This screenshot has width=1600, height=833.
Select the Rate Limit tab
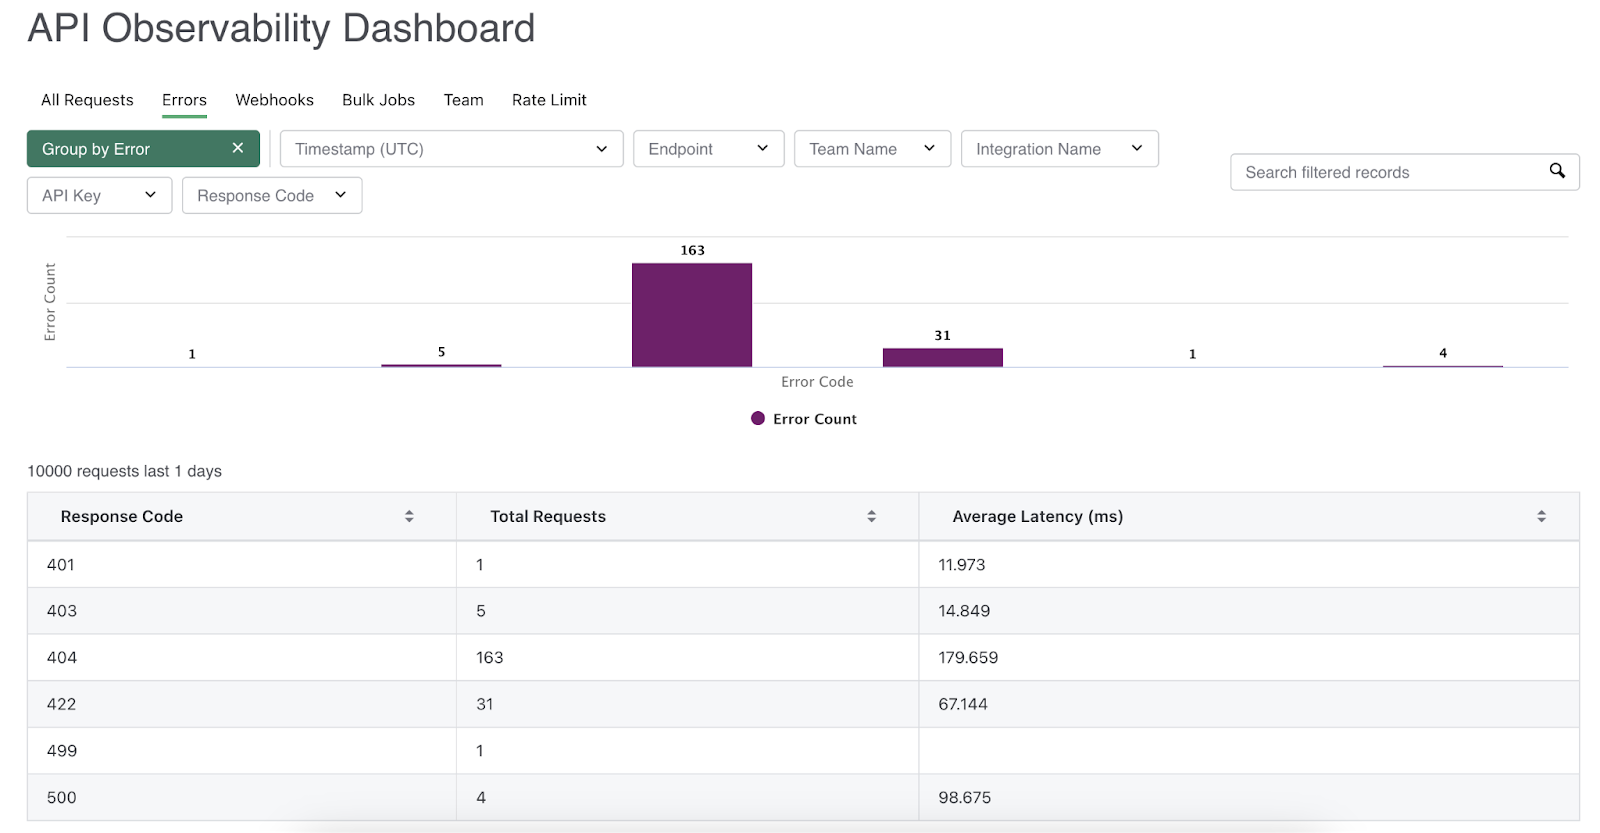coord(549,100)
